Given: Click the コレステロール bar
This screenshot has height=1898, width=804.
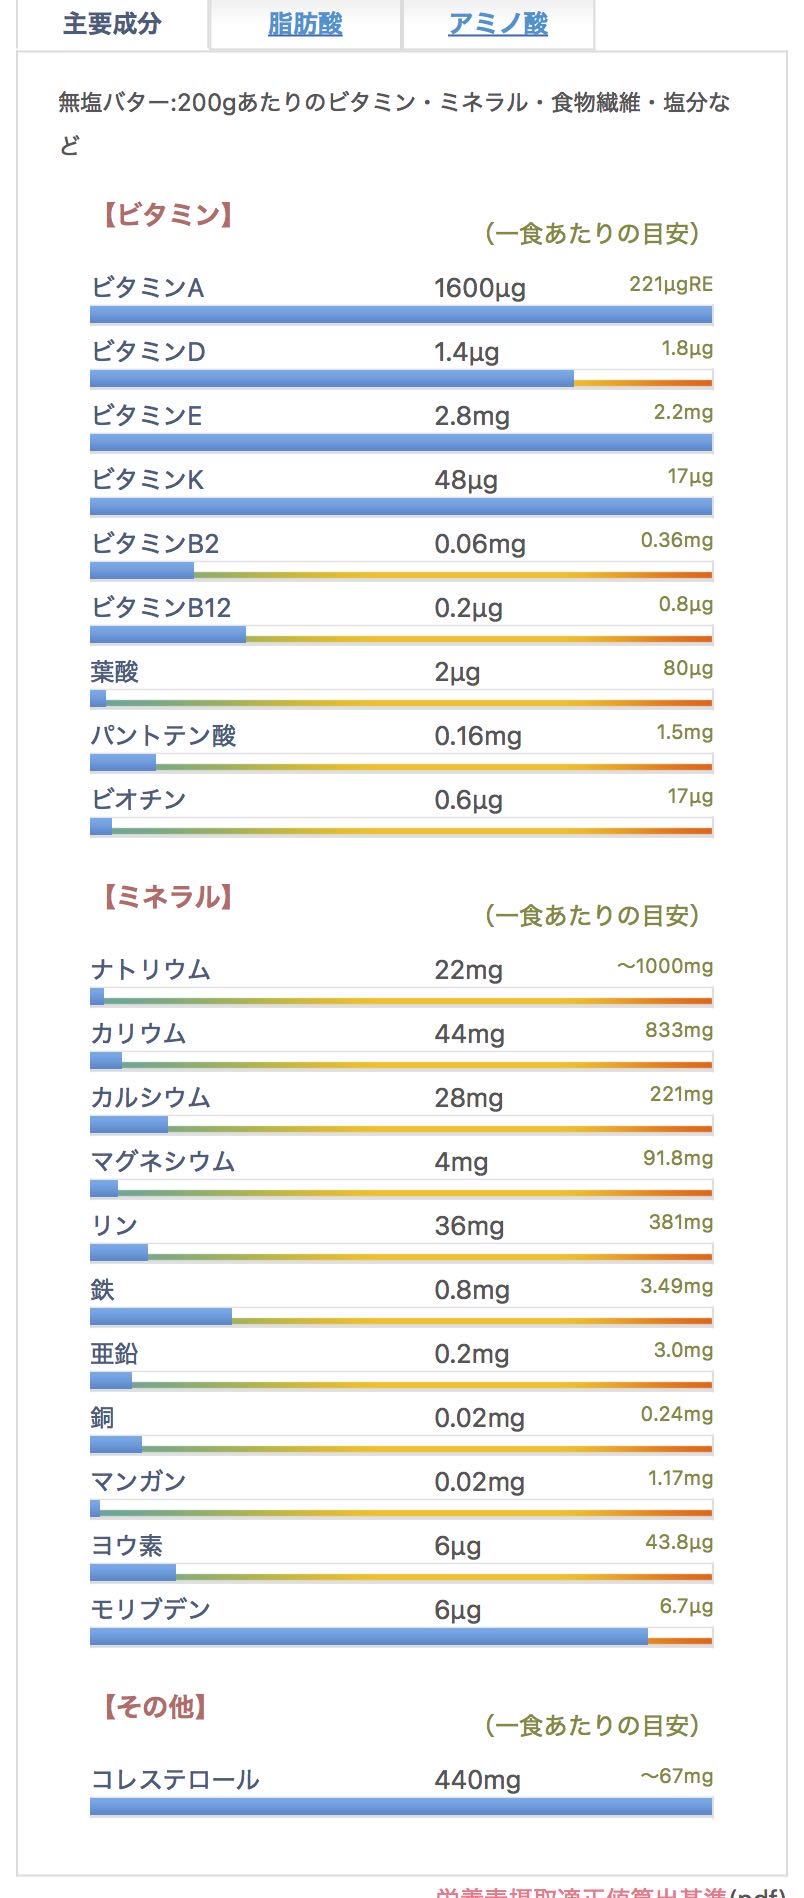Looking at the screenshot, I should point(401,1807).
